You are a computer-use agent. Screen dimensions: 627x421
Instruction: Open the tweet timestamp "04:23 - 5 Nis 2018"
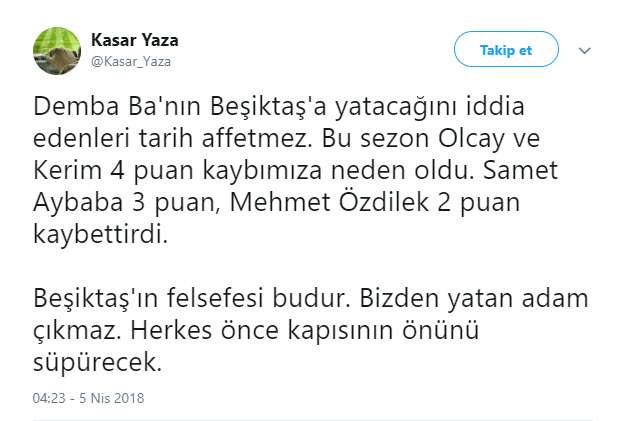pos(89,397)
